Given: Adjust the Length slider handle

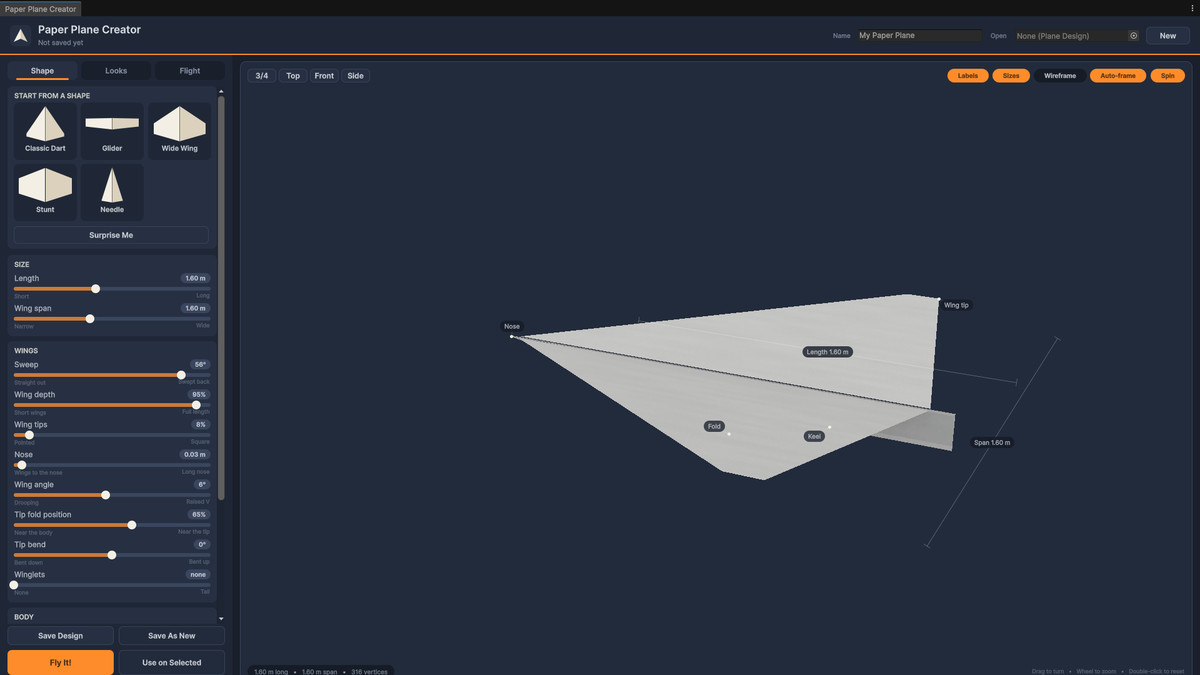Looking at the screenshot, I should click(x=95, y=289).
